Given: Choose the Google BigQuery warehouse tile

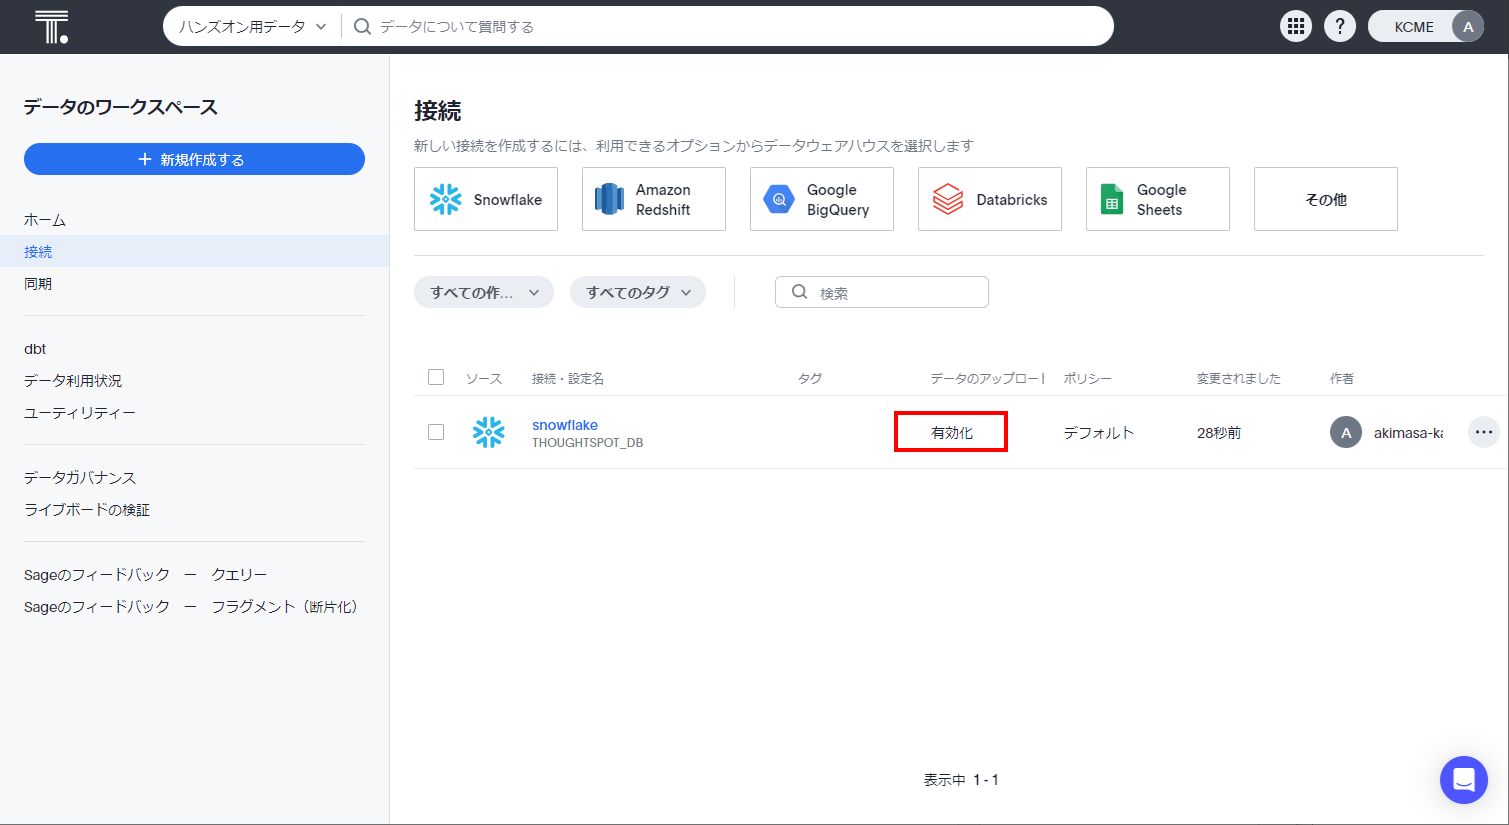Looking at the screenshot, I should tap(821, 200).
